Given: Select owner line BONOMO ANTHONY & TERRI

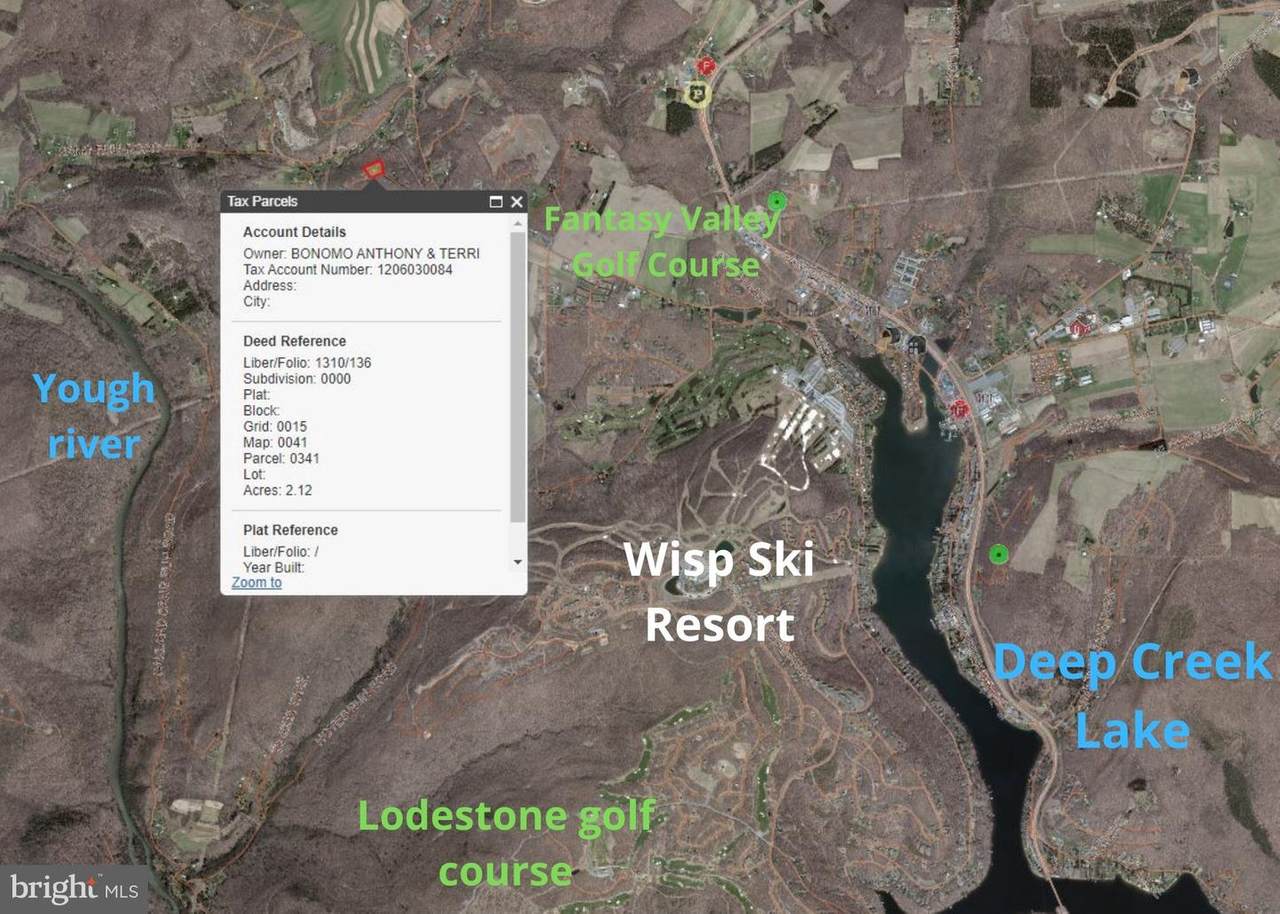Looking at the screenshot, I should pyautogui.click(x=361, y=254).
